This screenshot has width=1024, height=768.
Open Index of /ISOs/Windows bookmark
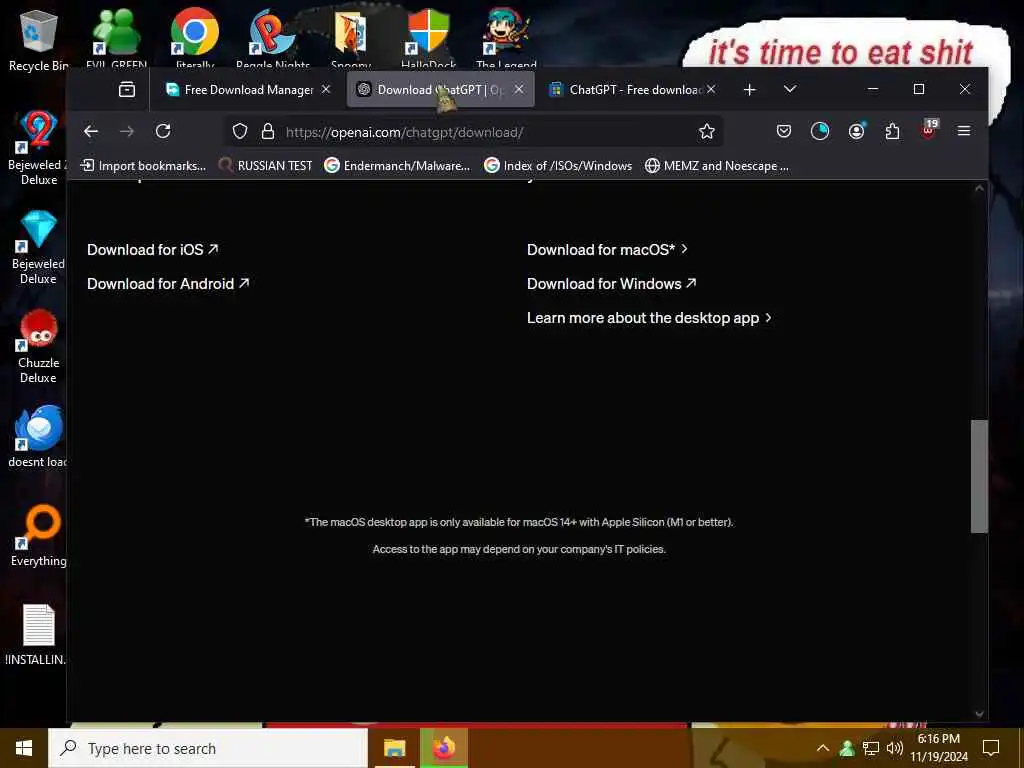pos(558,166)
